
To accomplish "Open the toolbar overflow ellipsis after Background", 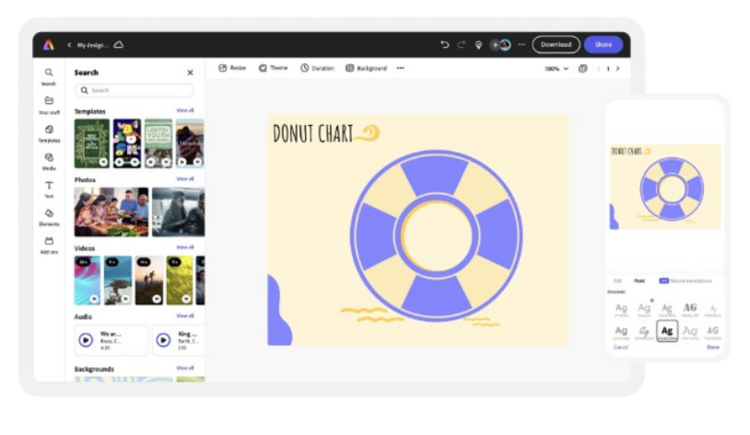I will pyautogui.click(x=400, y=68).
